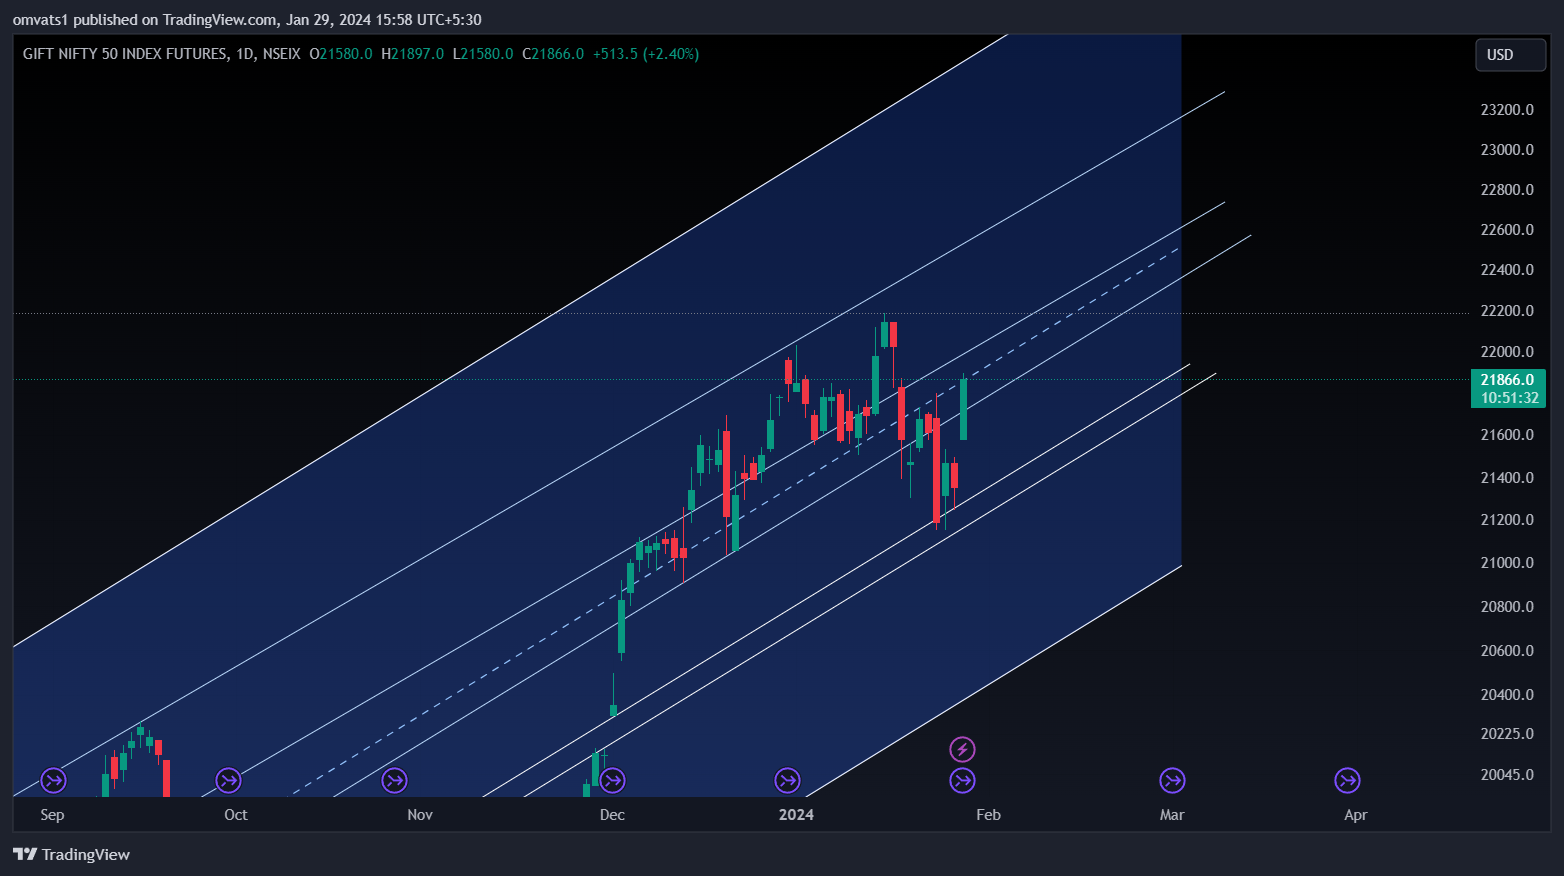This screenshot has height=876, width=1564.
Task: Click the contract rollover icon near Nov
Action: pos(395,780)
